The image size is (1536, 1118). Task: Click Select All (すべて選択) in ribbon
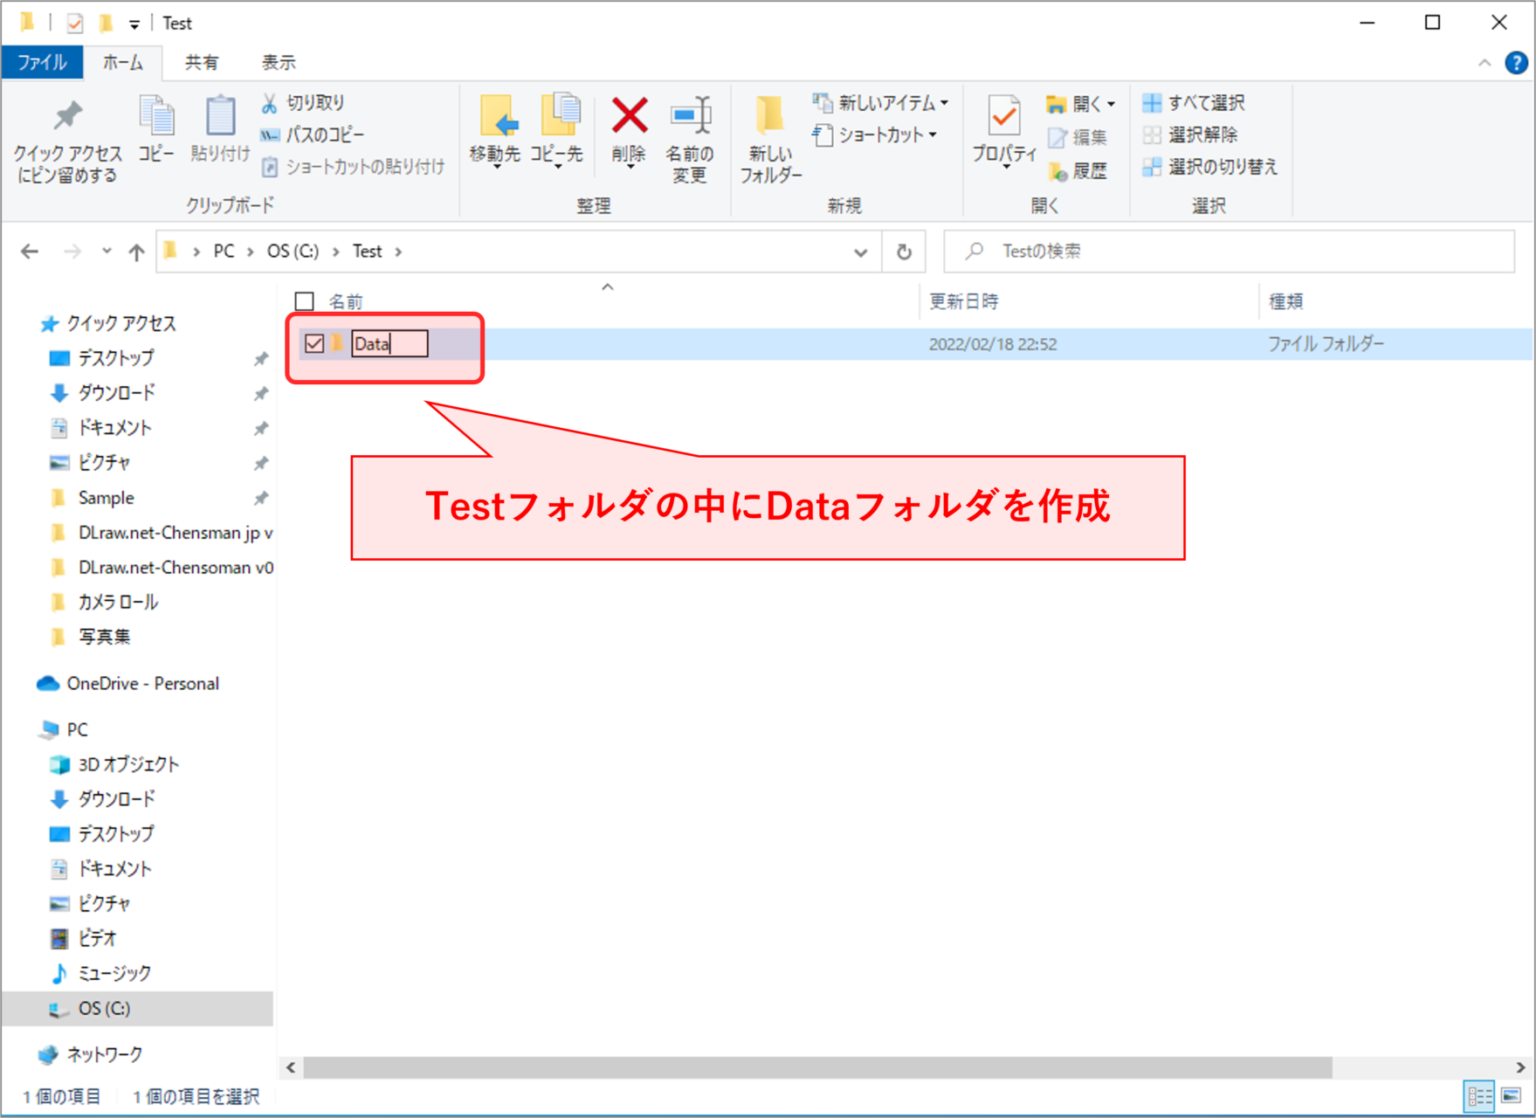[x=1194, y=103]
